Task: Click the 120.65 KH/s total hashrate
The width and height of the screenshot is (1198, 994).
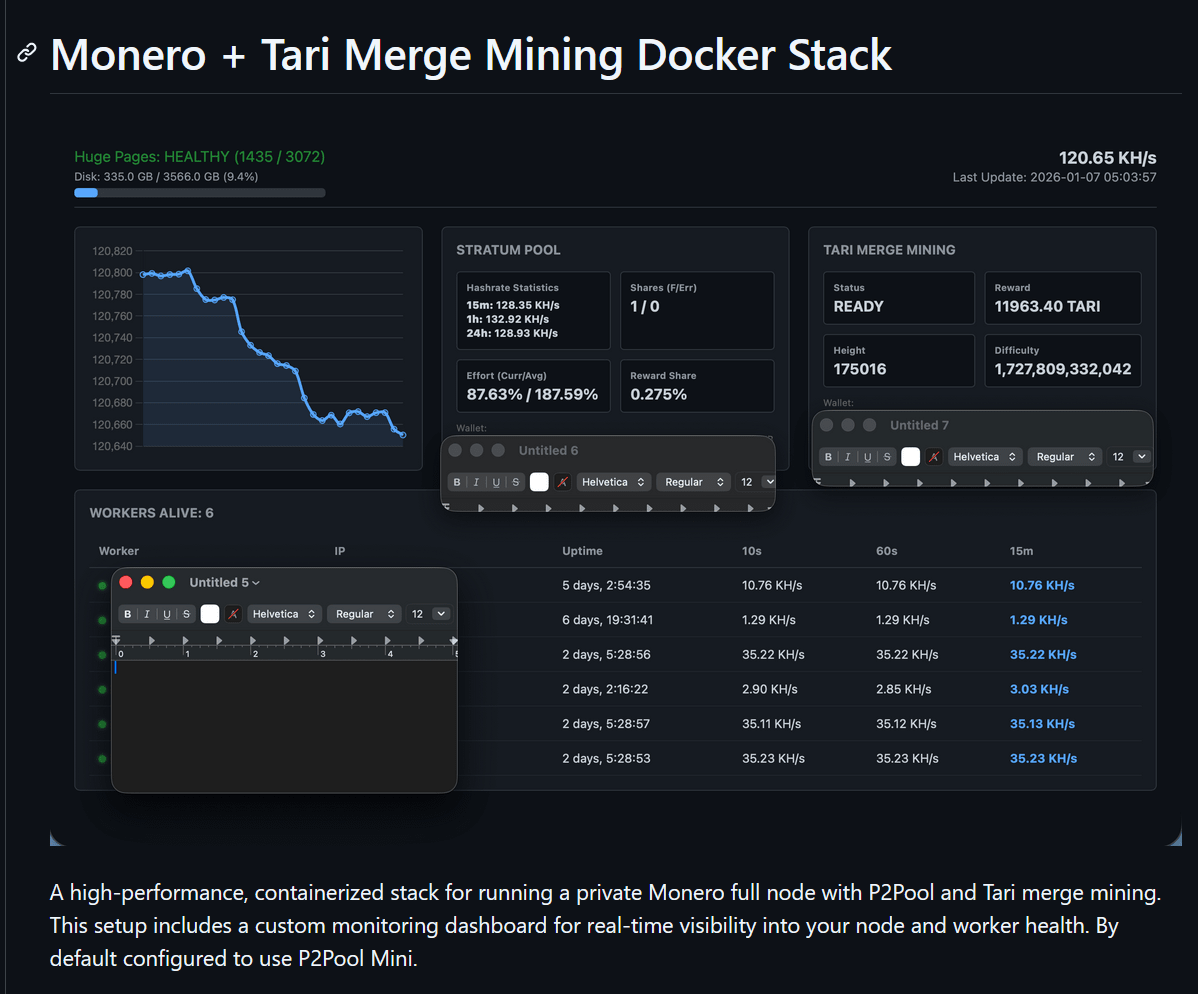Action: 1107,158
